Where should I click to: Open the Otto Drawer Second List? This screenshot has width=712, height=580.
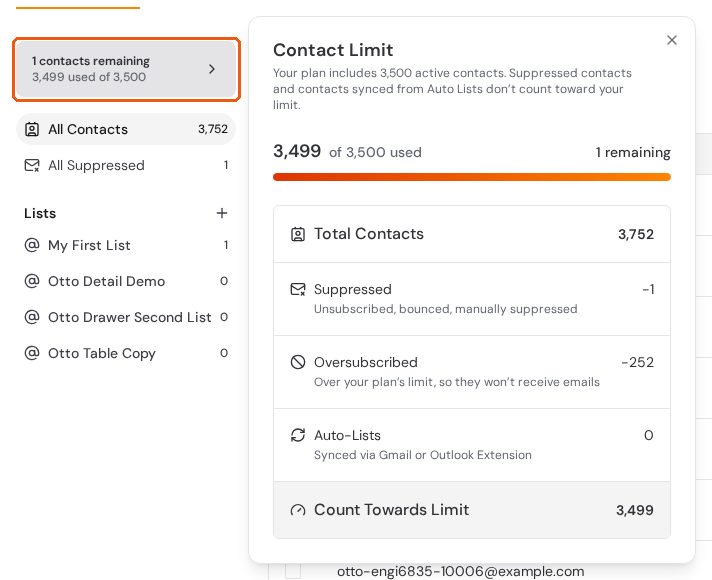pos(126,317)
